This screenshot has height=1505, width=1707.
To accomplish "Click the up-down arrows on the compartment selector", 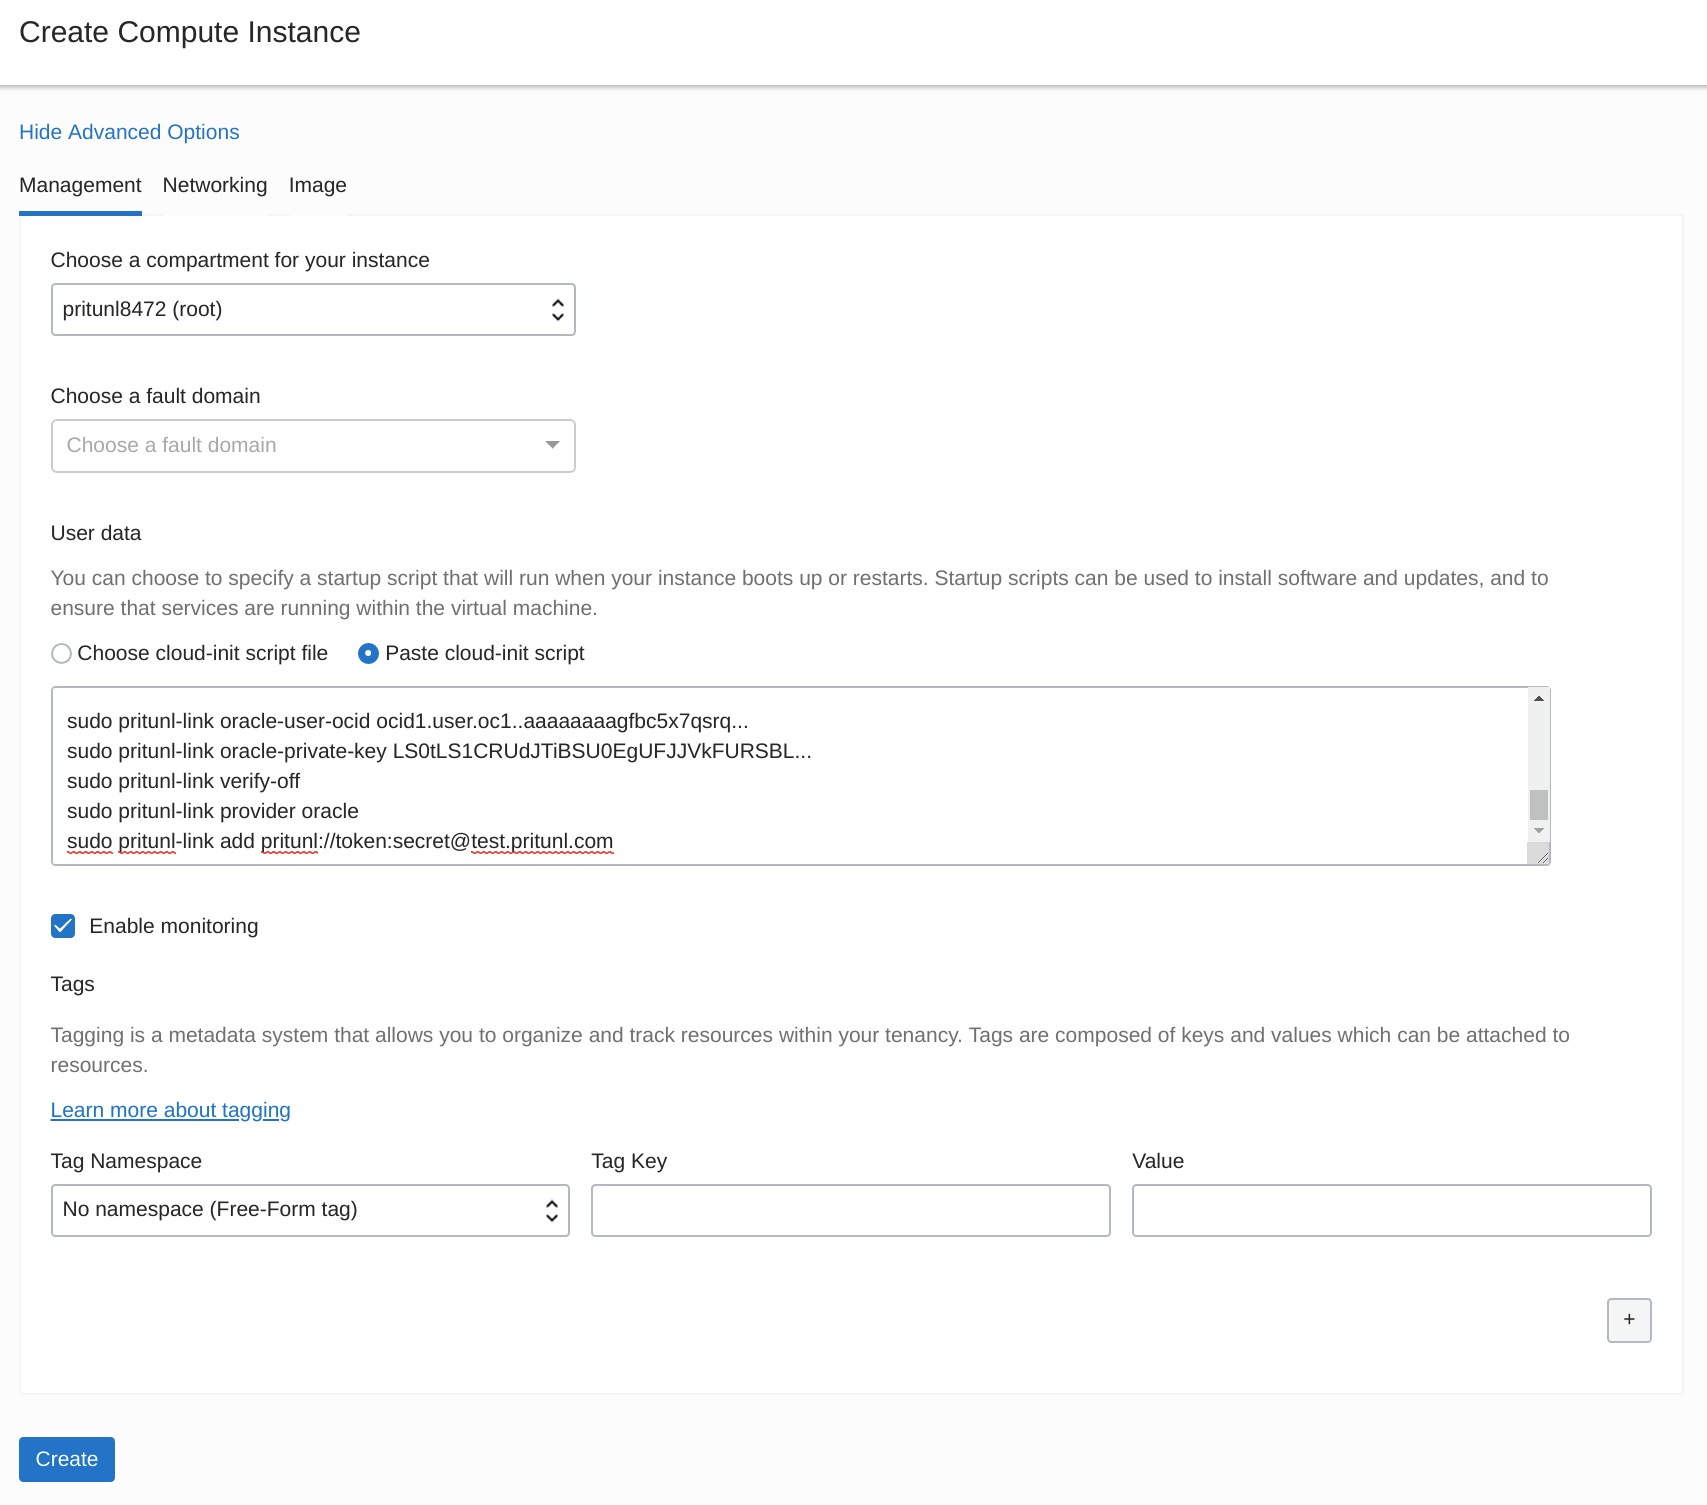I will [x=557, y=310].
